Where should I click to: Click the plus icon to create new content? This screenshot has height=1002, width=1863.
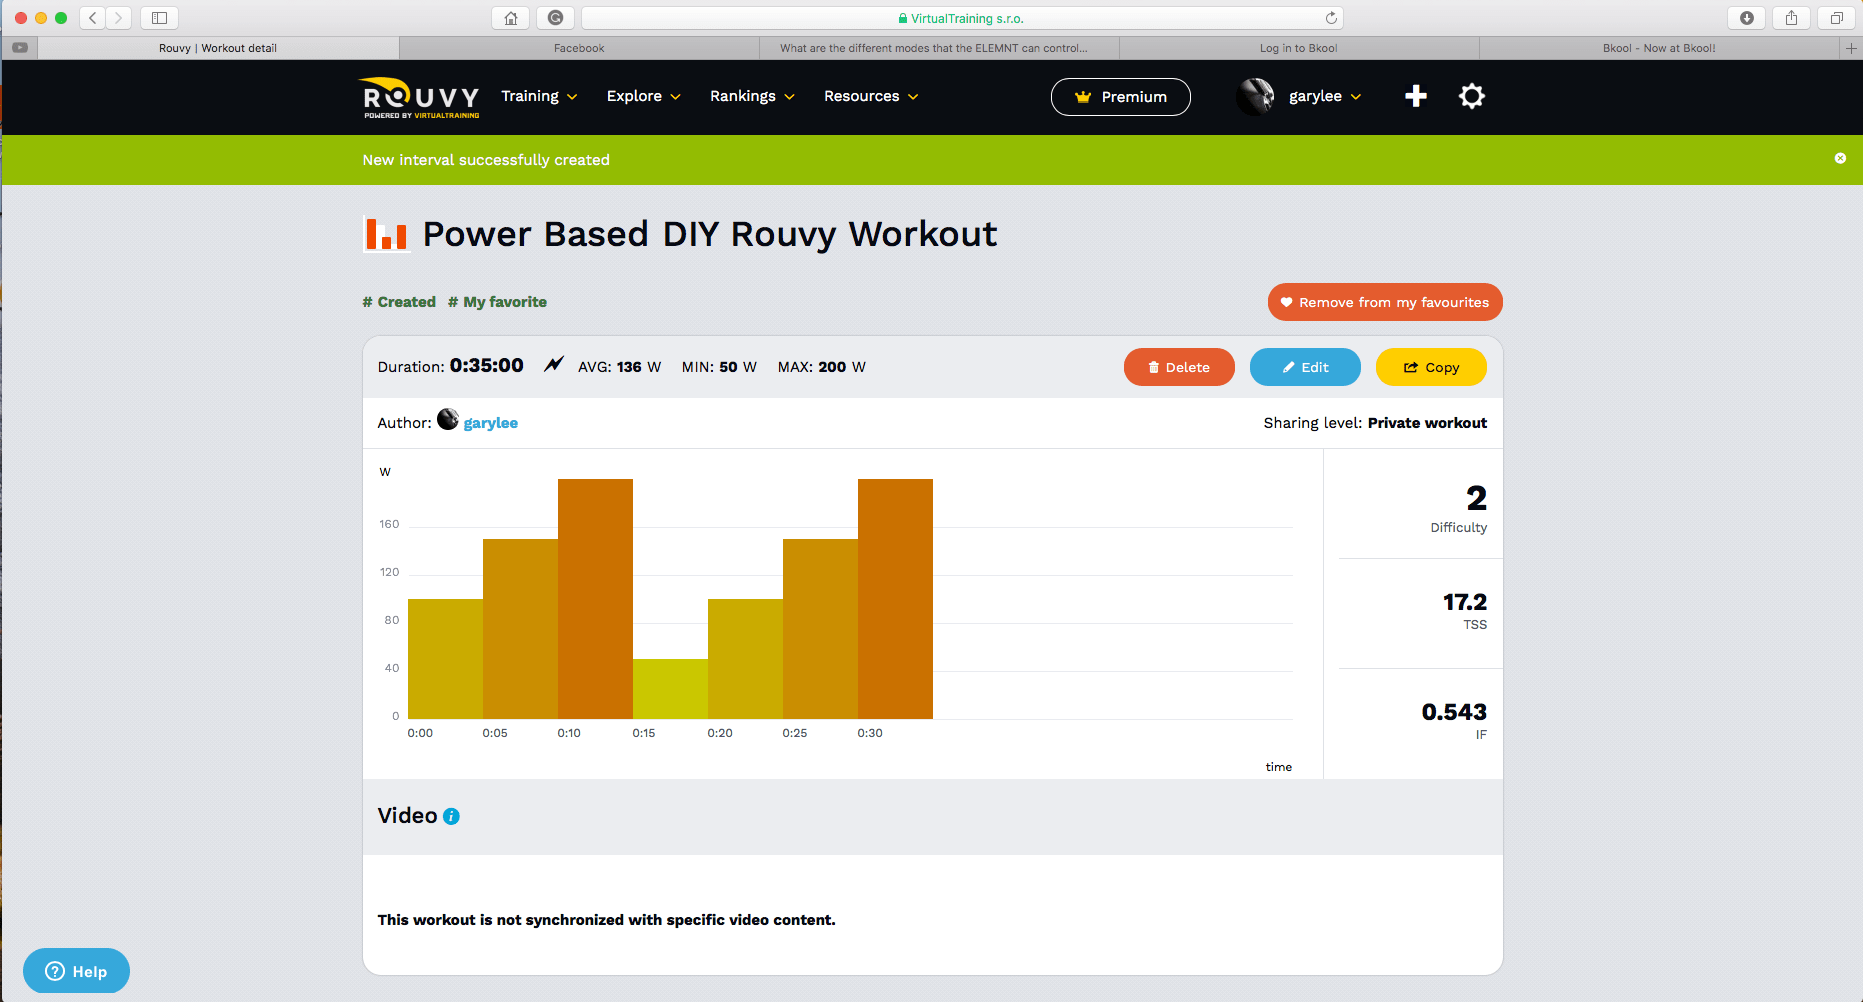pos(1416,96)
